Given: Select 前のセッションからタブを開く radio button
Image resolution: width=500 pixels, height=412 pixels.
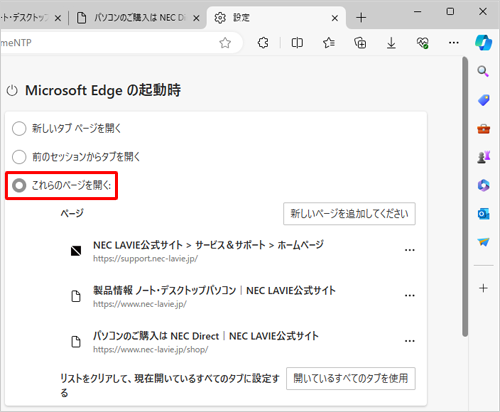Looking at the screenshot, I should [x=19, y=157].
